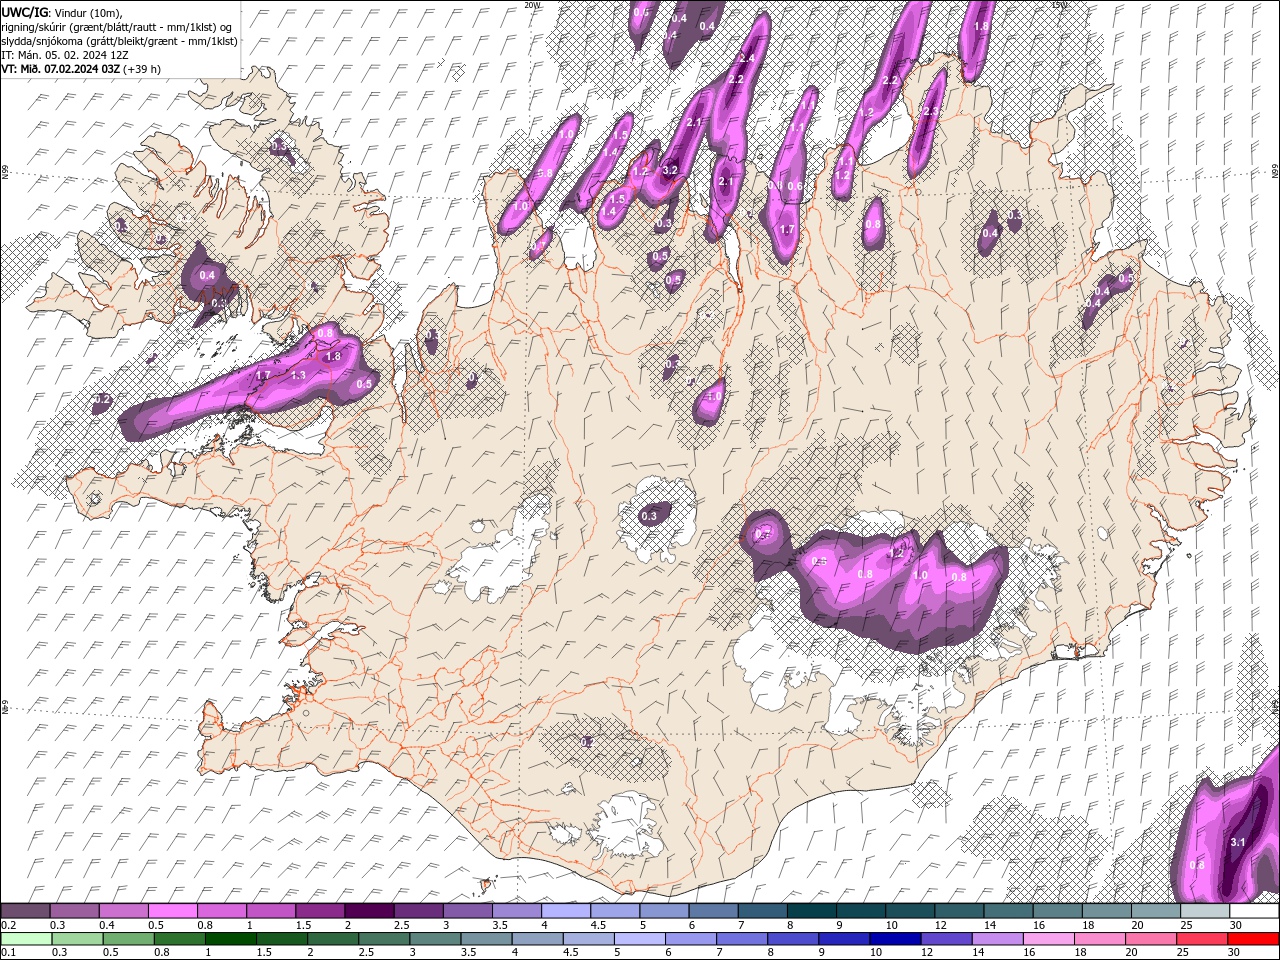Click the light pink lower swatch labeled 16
The image size is (1280, 960).
coord(1048,938)
